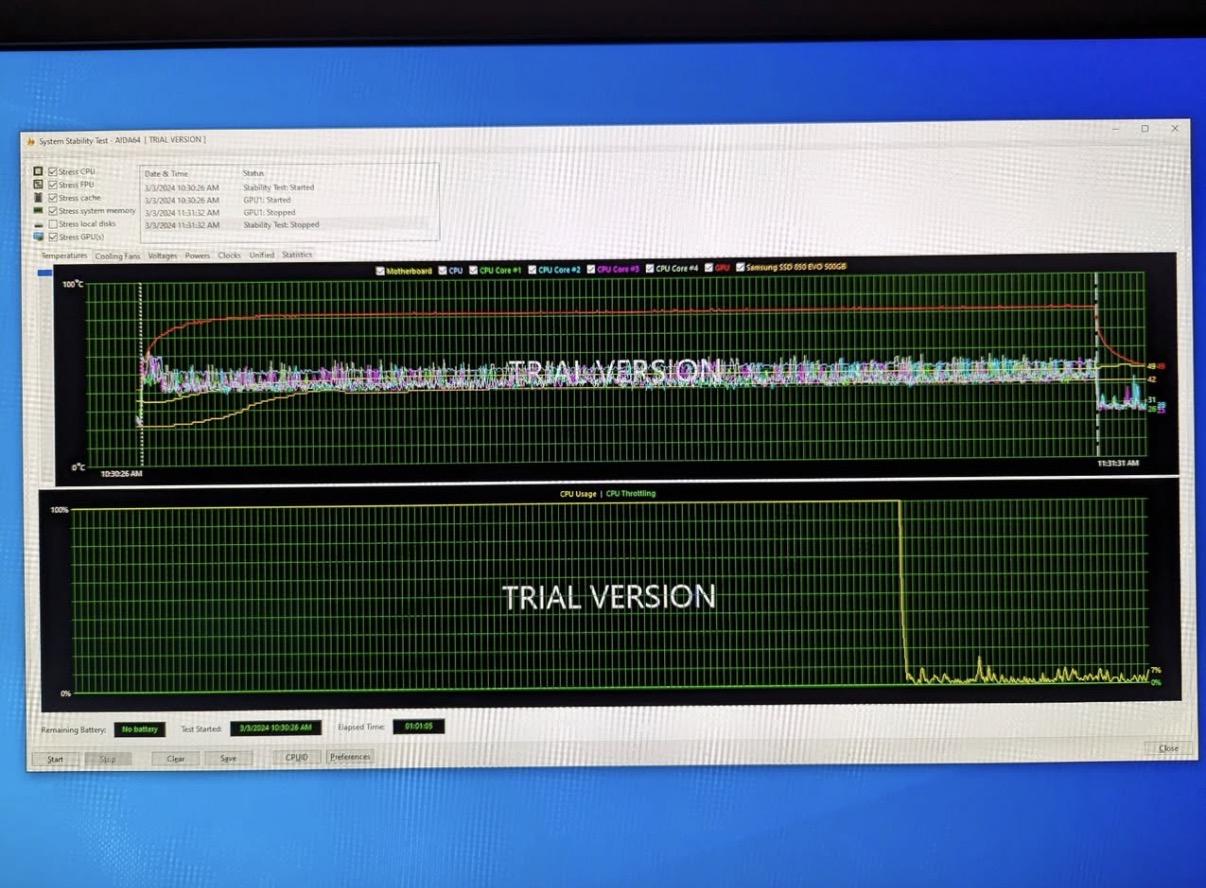Uncheck the Stress GPU(s) checkbox
This screenshot has height=888, width=1206.
52,237
